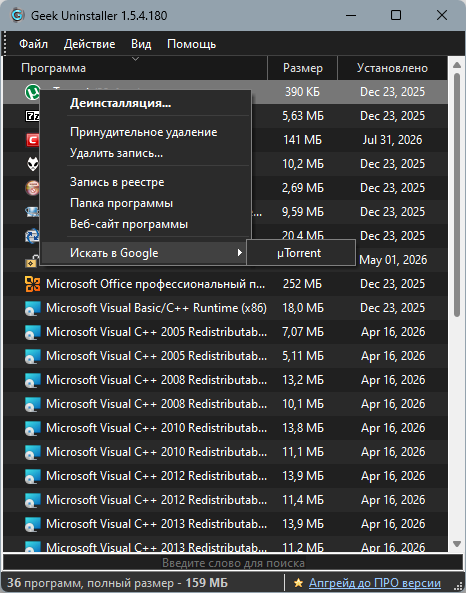The height and width of the screenshot is (593, 466).
Task: Click the green µTorrent icon in the first row
Action: point(33,92)
